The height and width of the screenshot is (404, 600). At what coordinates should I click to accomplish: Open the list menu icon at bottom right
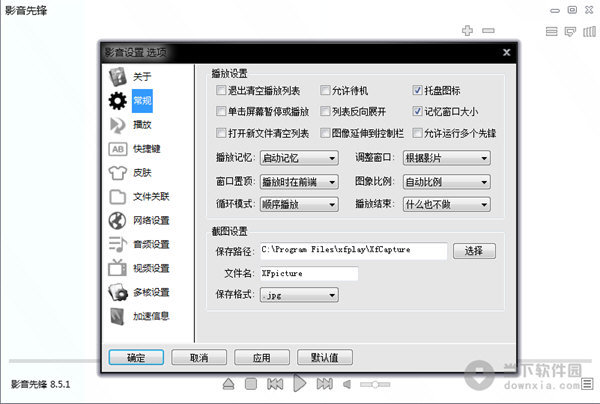point(587,384)
